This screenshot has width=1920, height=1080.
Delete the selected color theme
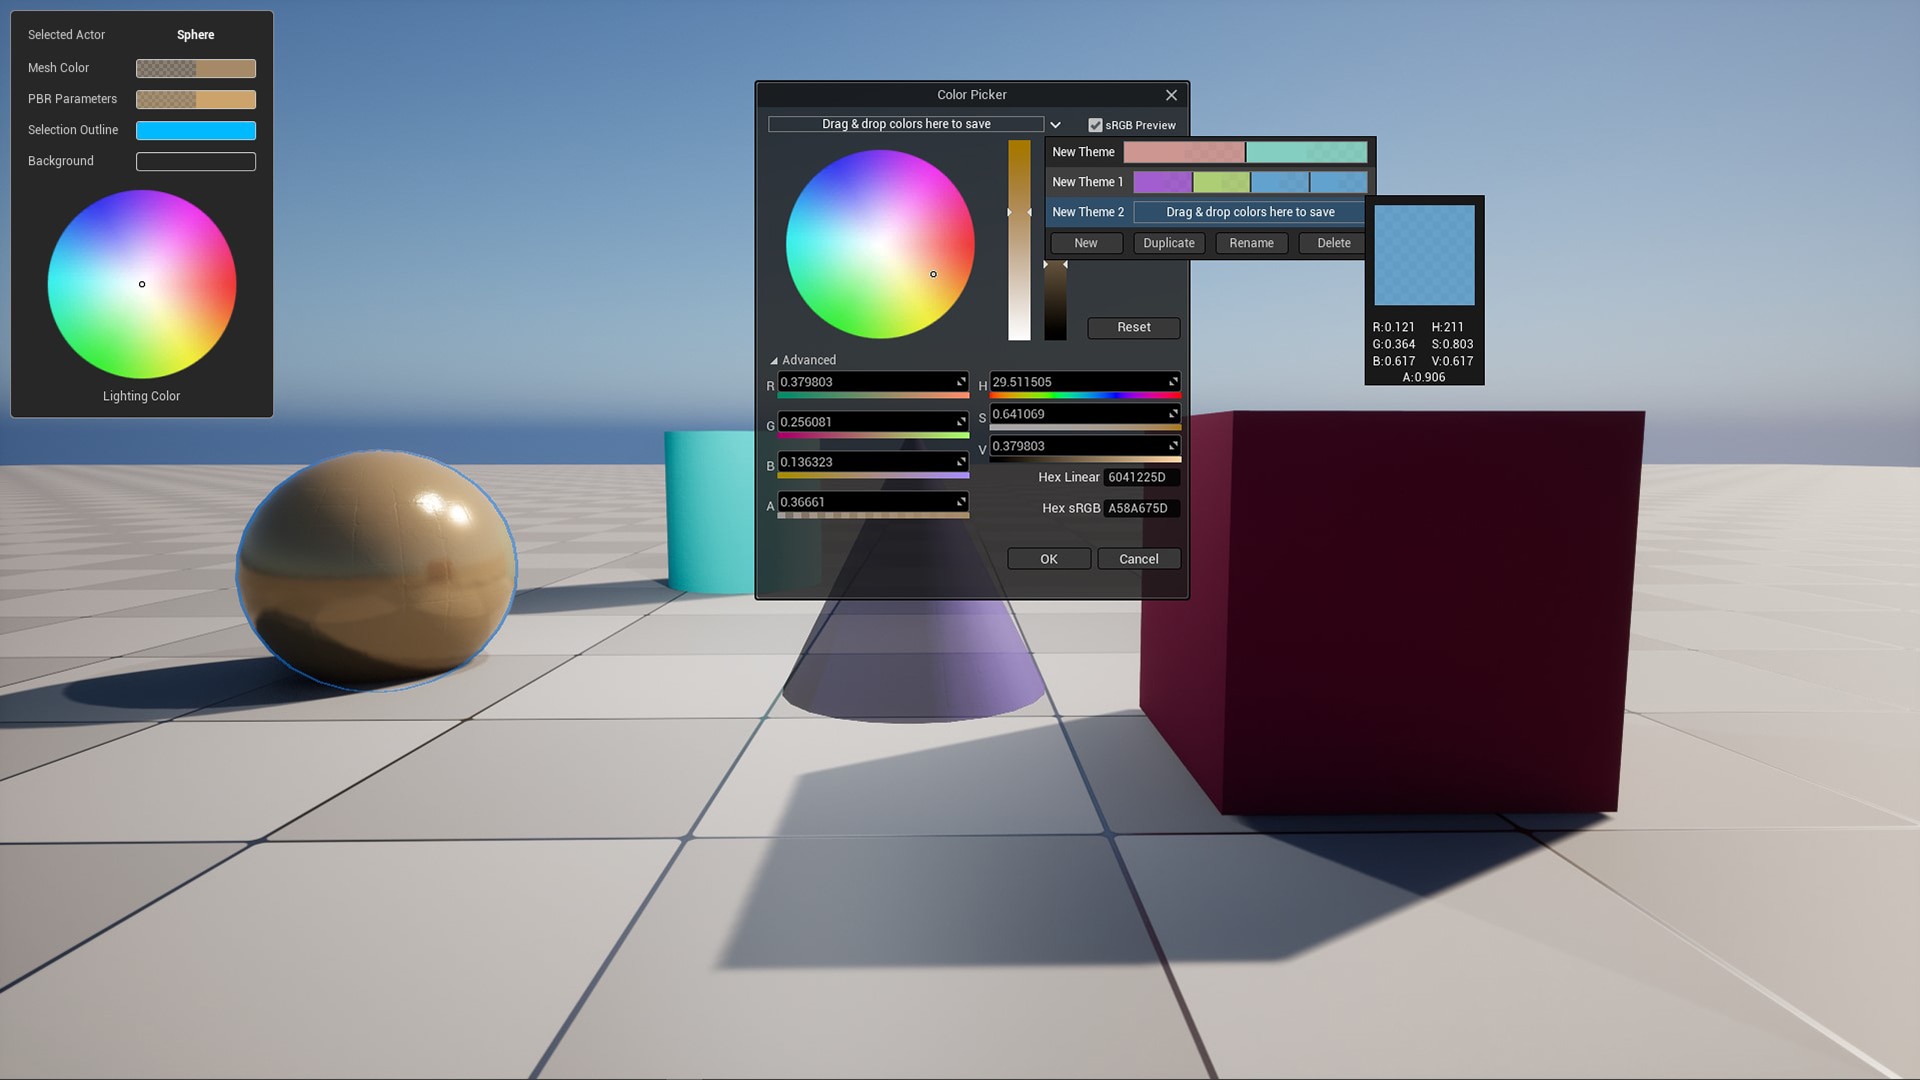click(x=1332, y=243)
